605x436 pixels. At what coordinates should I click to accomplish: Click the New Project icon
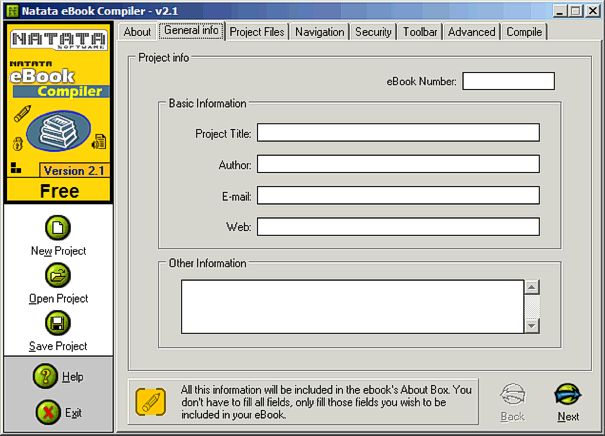pyautogui.click(x=58, y=228)
